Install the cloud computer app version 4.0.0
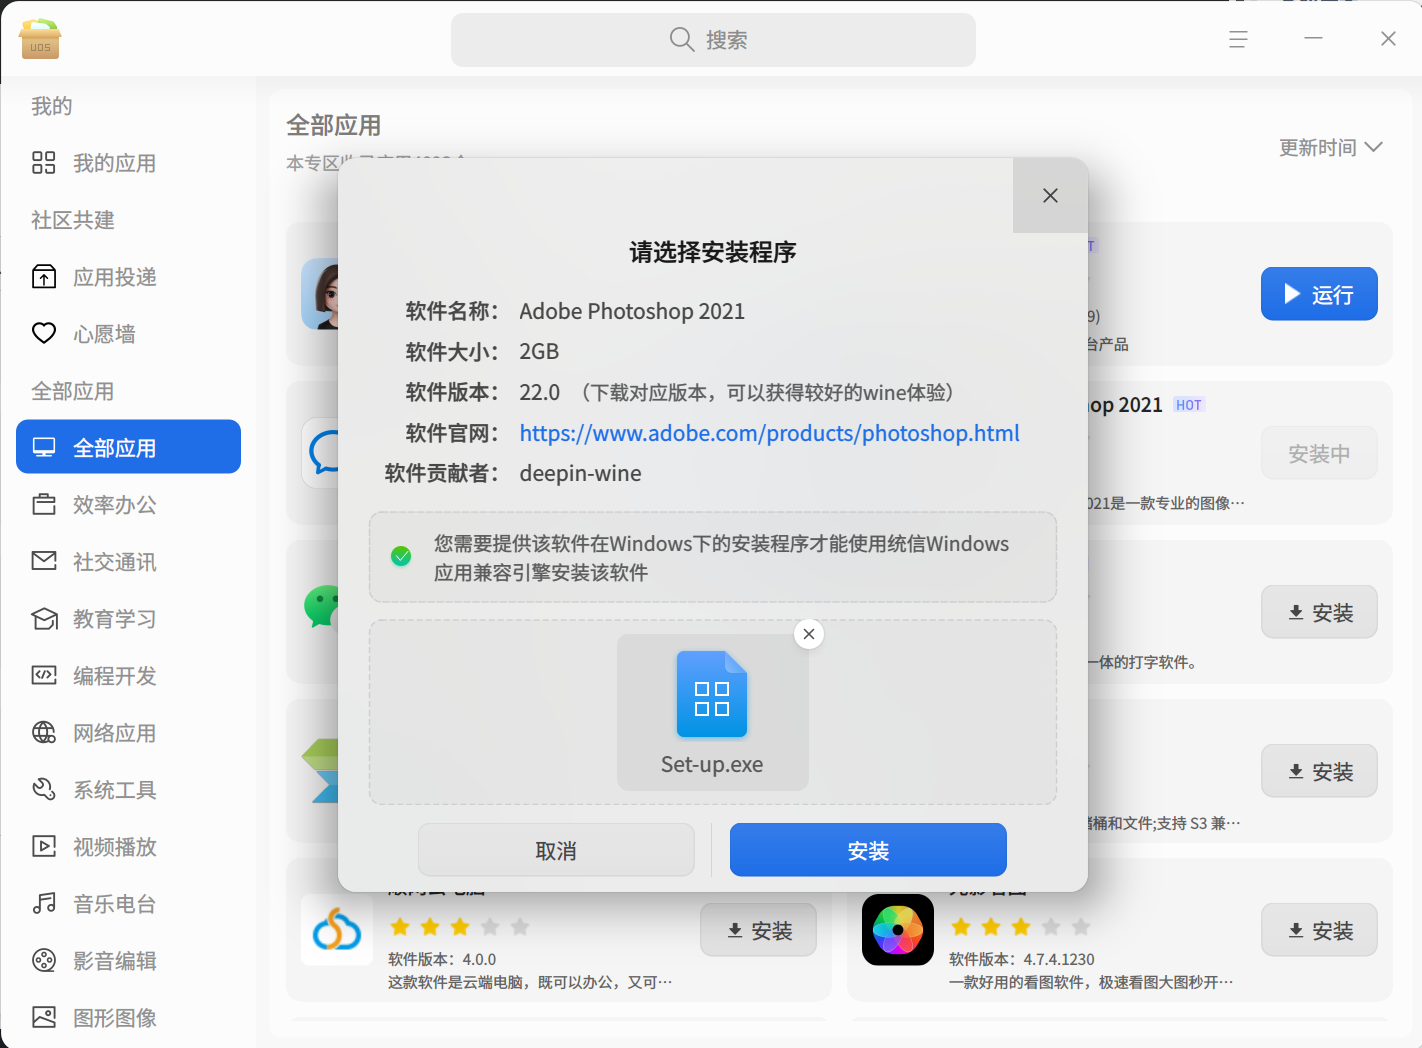Screen dimensions: 1422x1048 [x=758, y=930]
